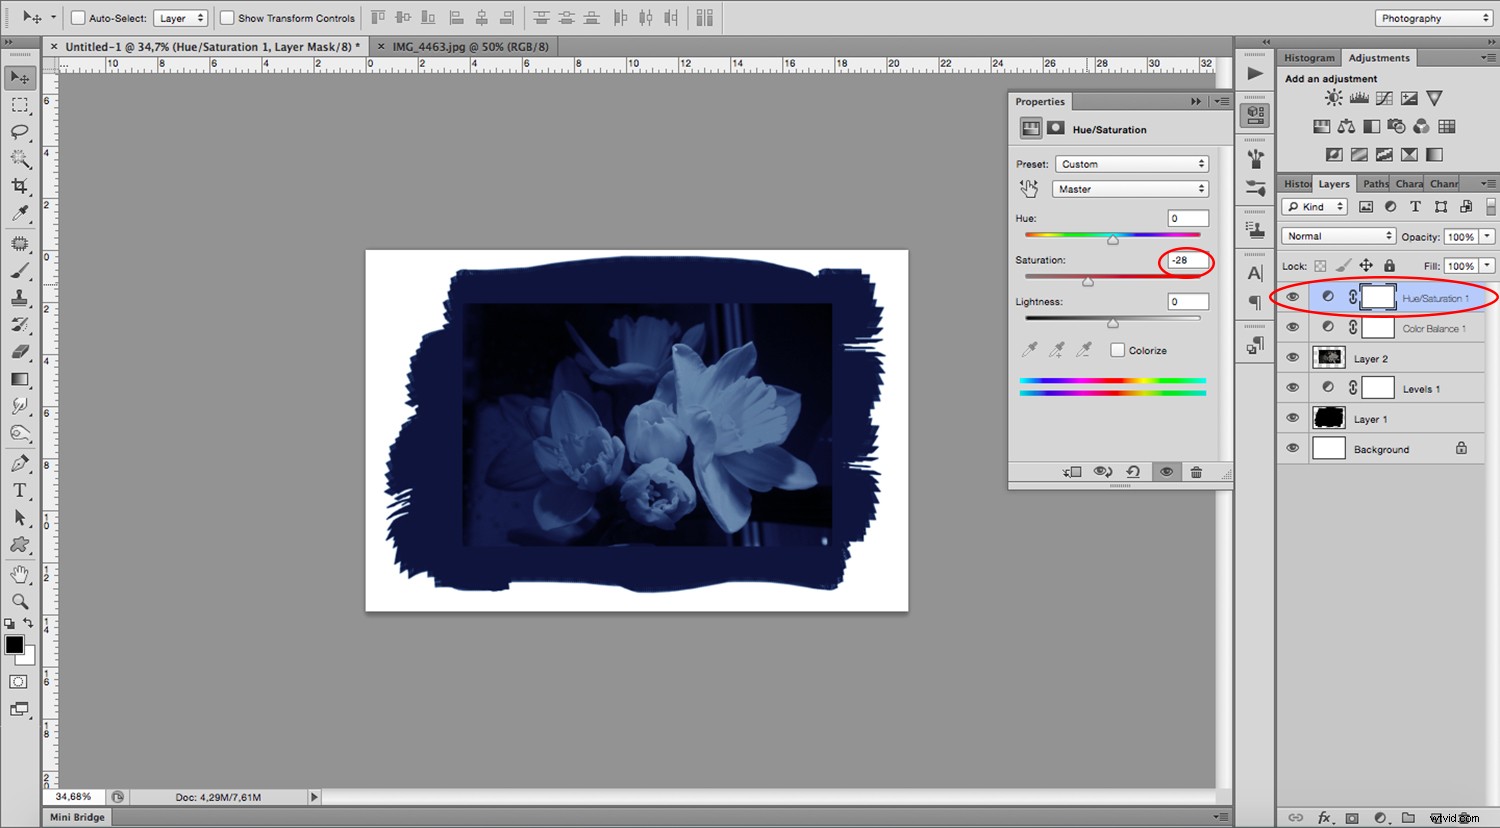The image size is (1500, 828).
Task: Select the Horizontal Type tool
Action: [x=20, y=490]
